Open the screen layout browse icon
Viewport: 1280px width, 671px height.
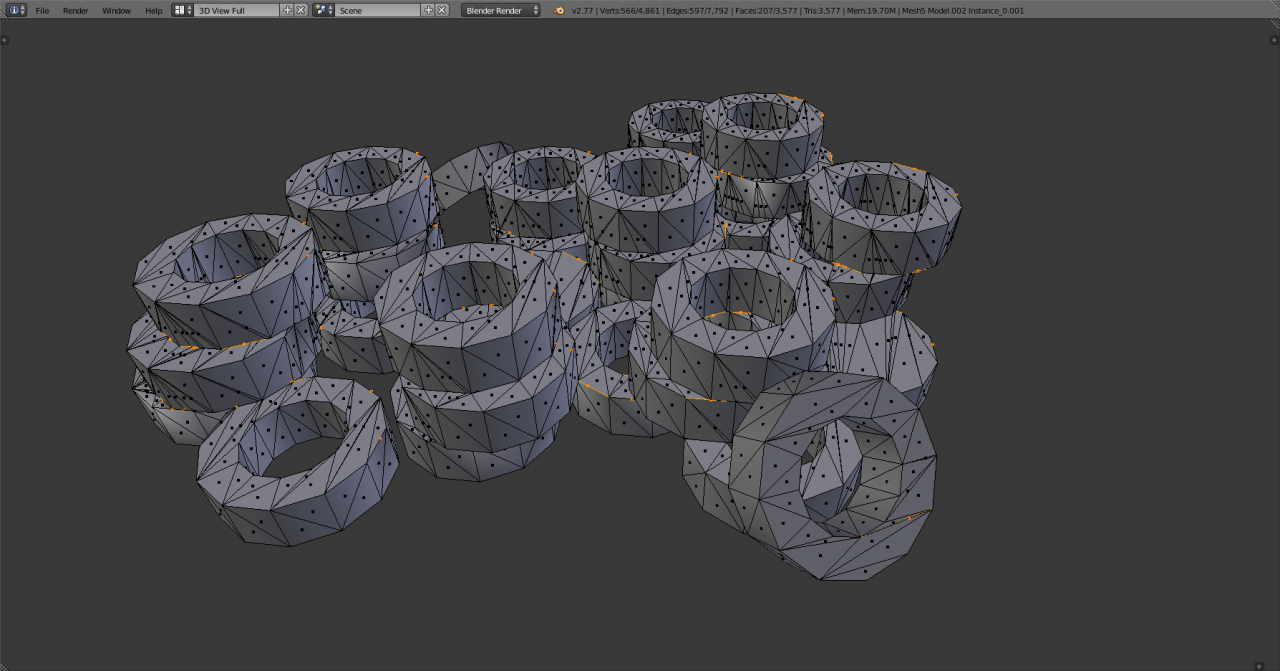tap(182, 10)
